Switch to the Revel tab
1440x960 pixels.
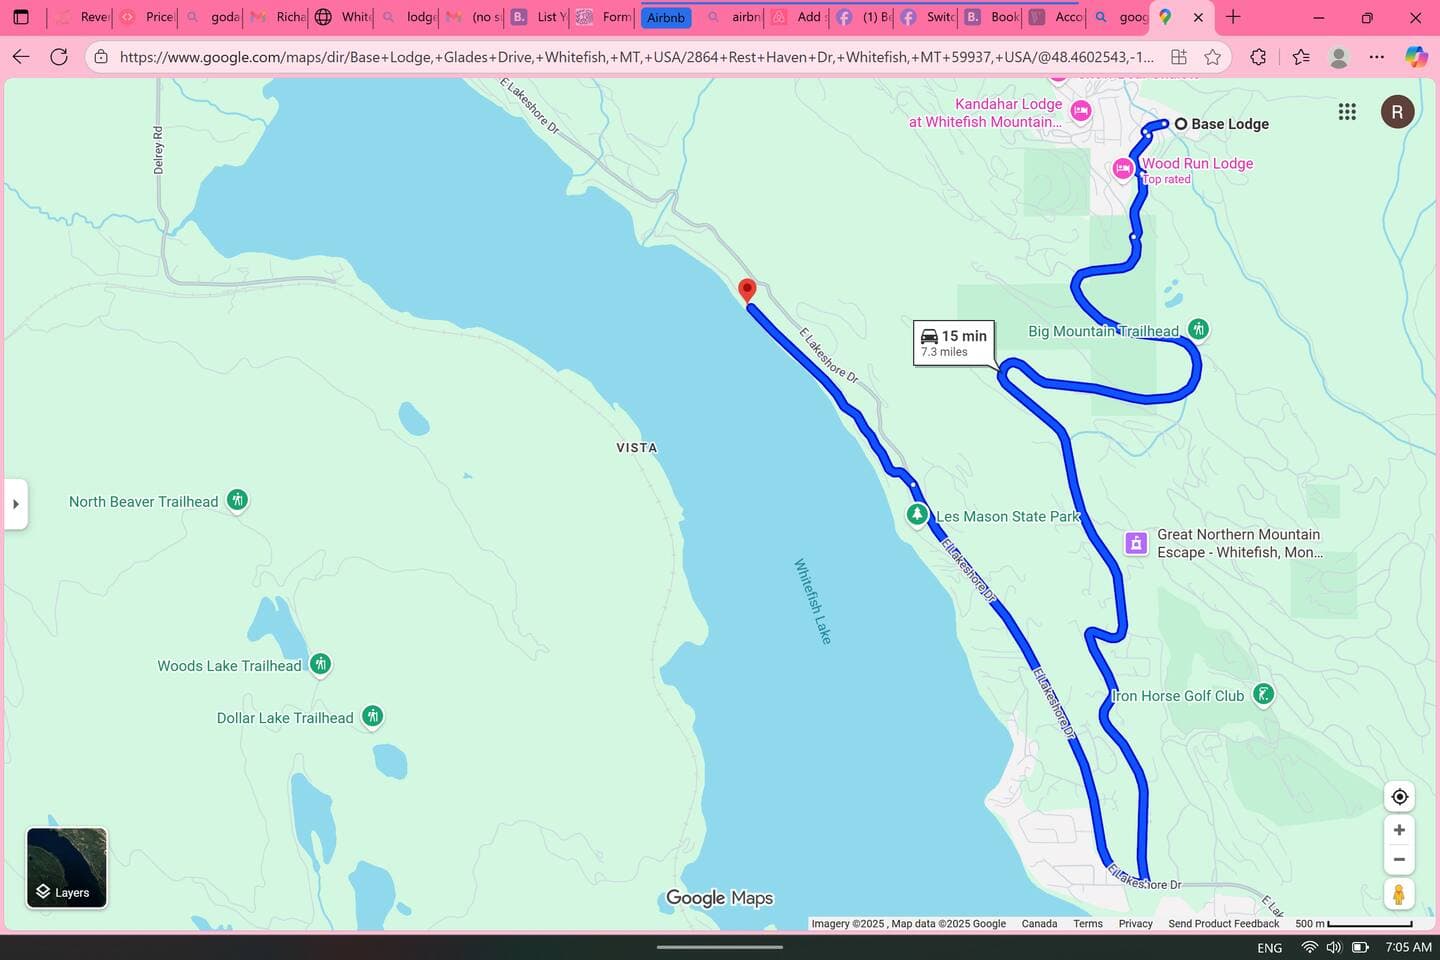pyautogui.click(x=82, y=17)
